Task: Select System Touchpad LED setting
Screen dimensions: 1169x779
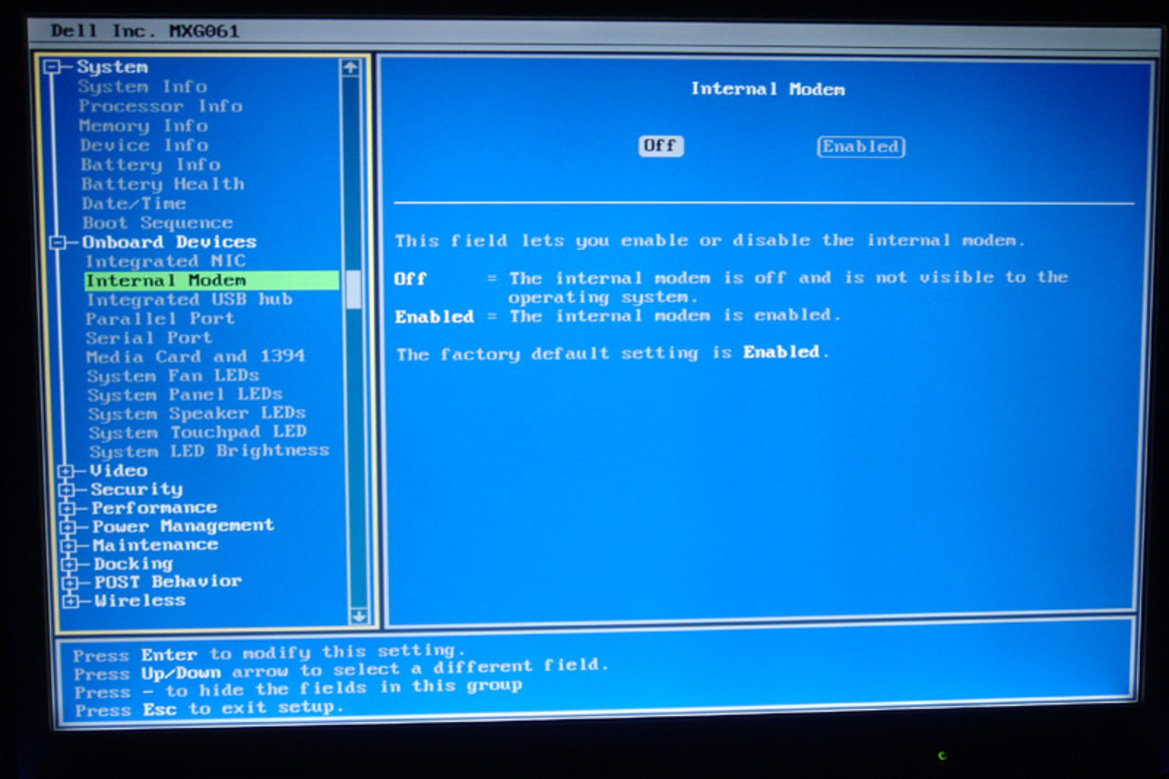Action: (x=198, y=432)
